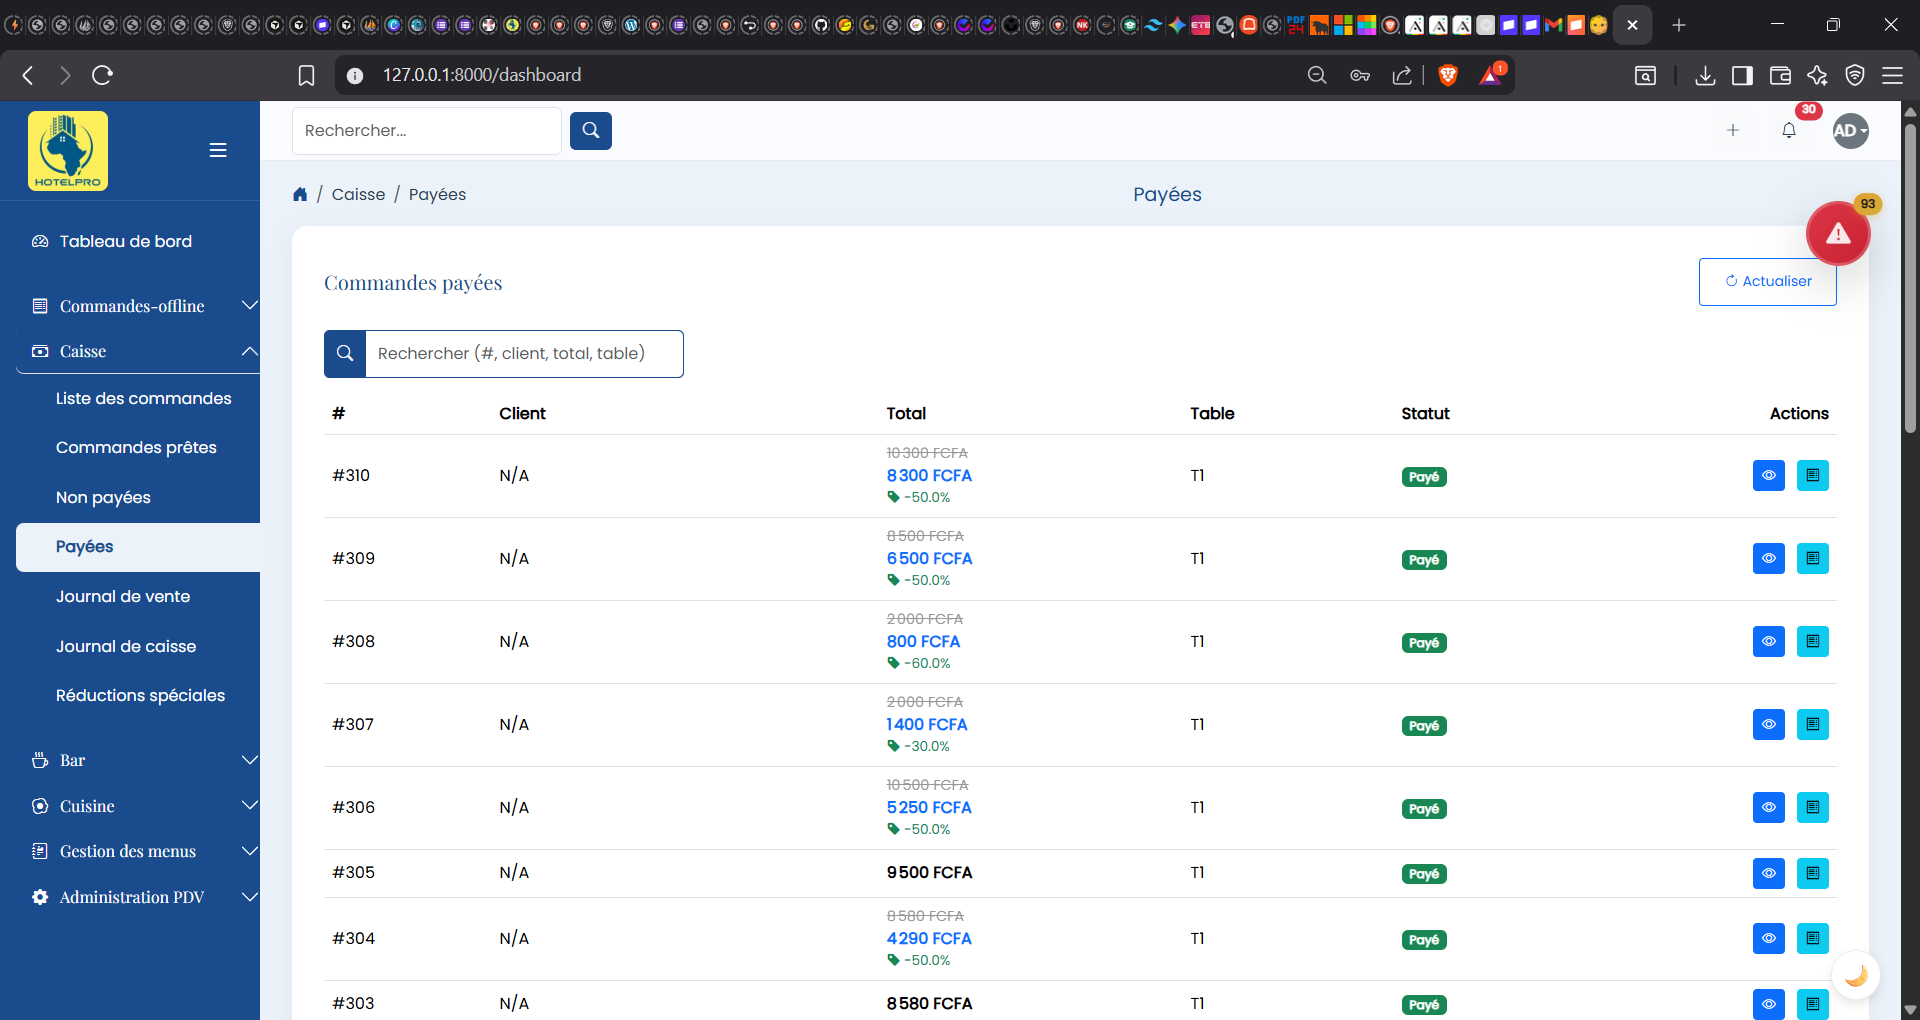
Task: Open receipt for order #304
Action: (1813, 938)
